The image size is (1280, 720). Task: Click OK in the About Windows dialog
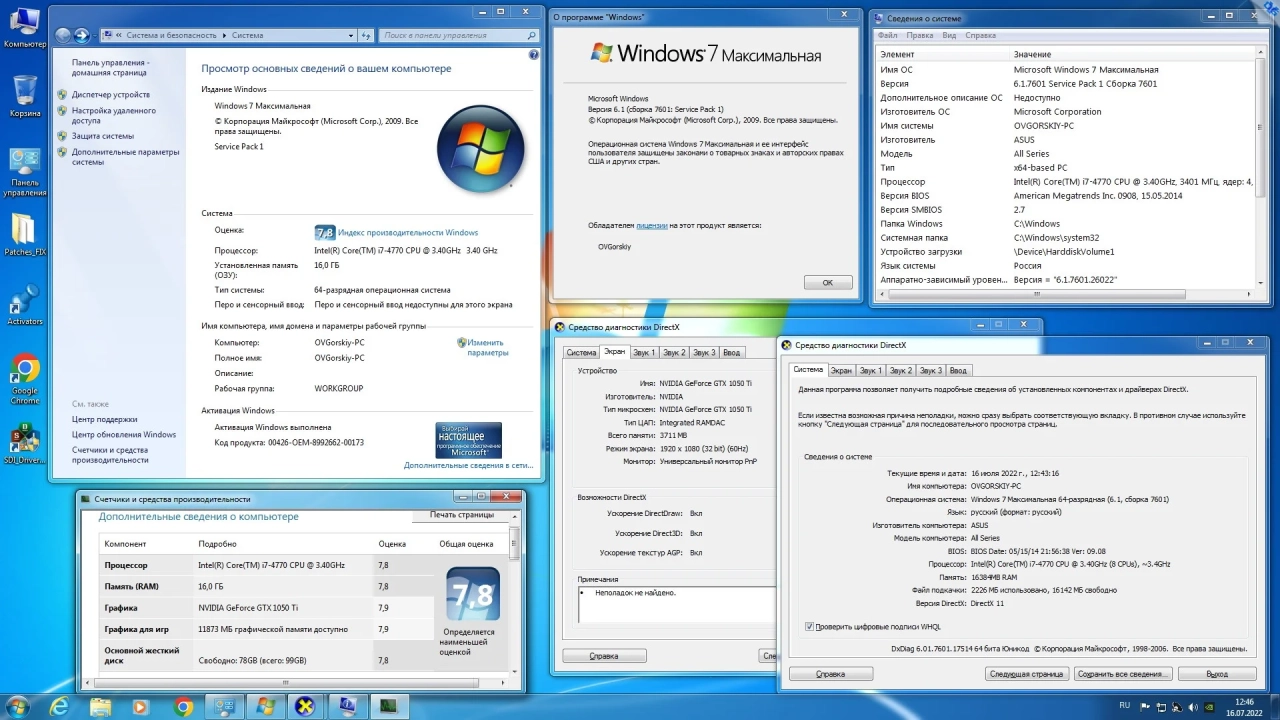[828, 283]
